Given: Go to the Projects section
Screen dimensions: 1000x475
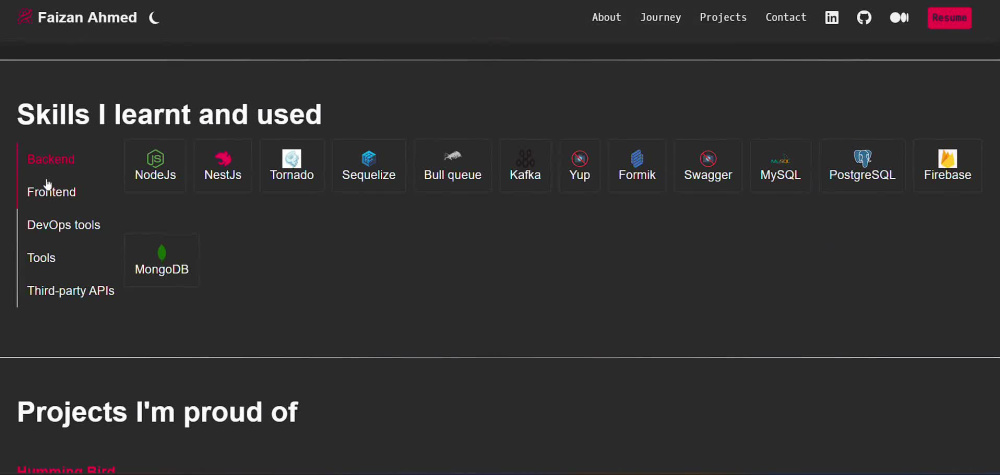Looking at the screenshot, I should point(723,17).
